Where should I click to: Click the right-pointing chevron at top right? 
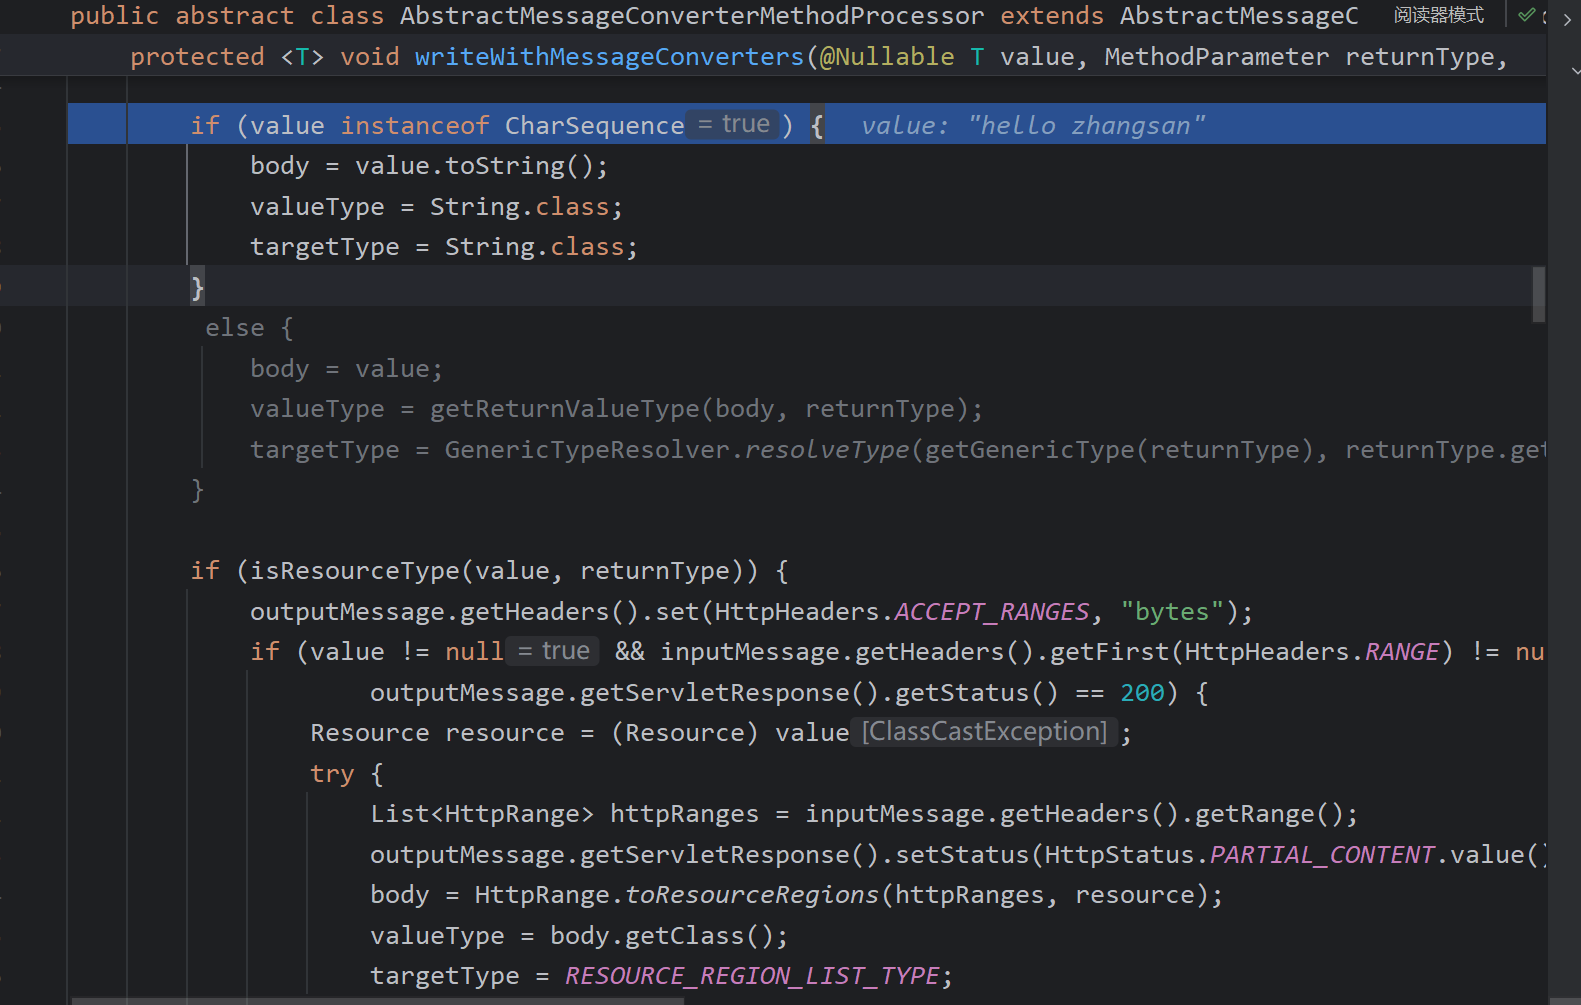coord(1567,19)
